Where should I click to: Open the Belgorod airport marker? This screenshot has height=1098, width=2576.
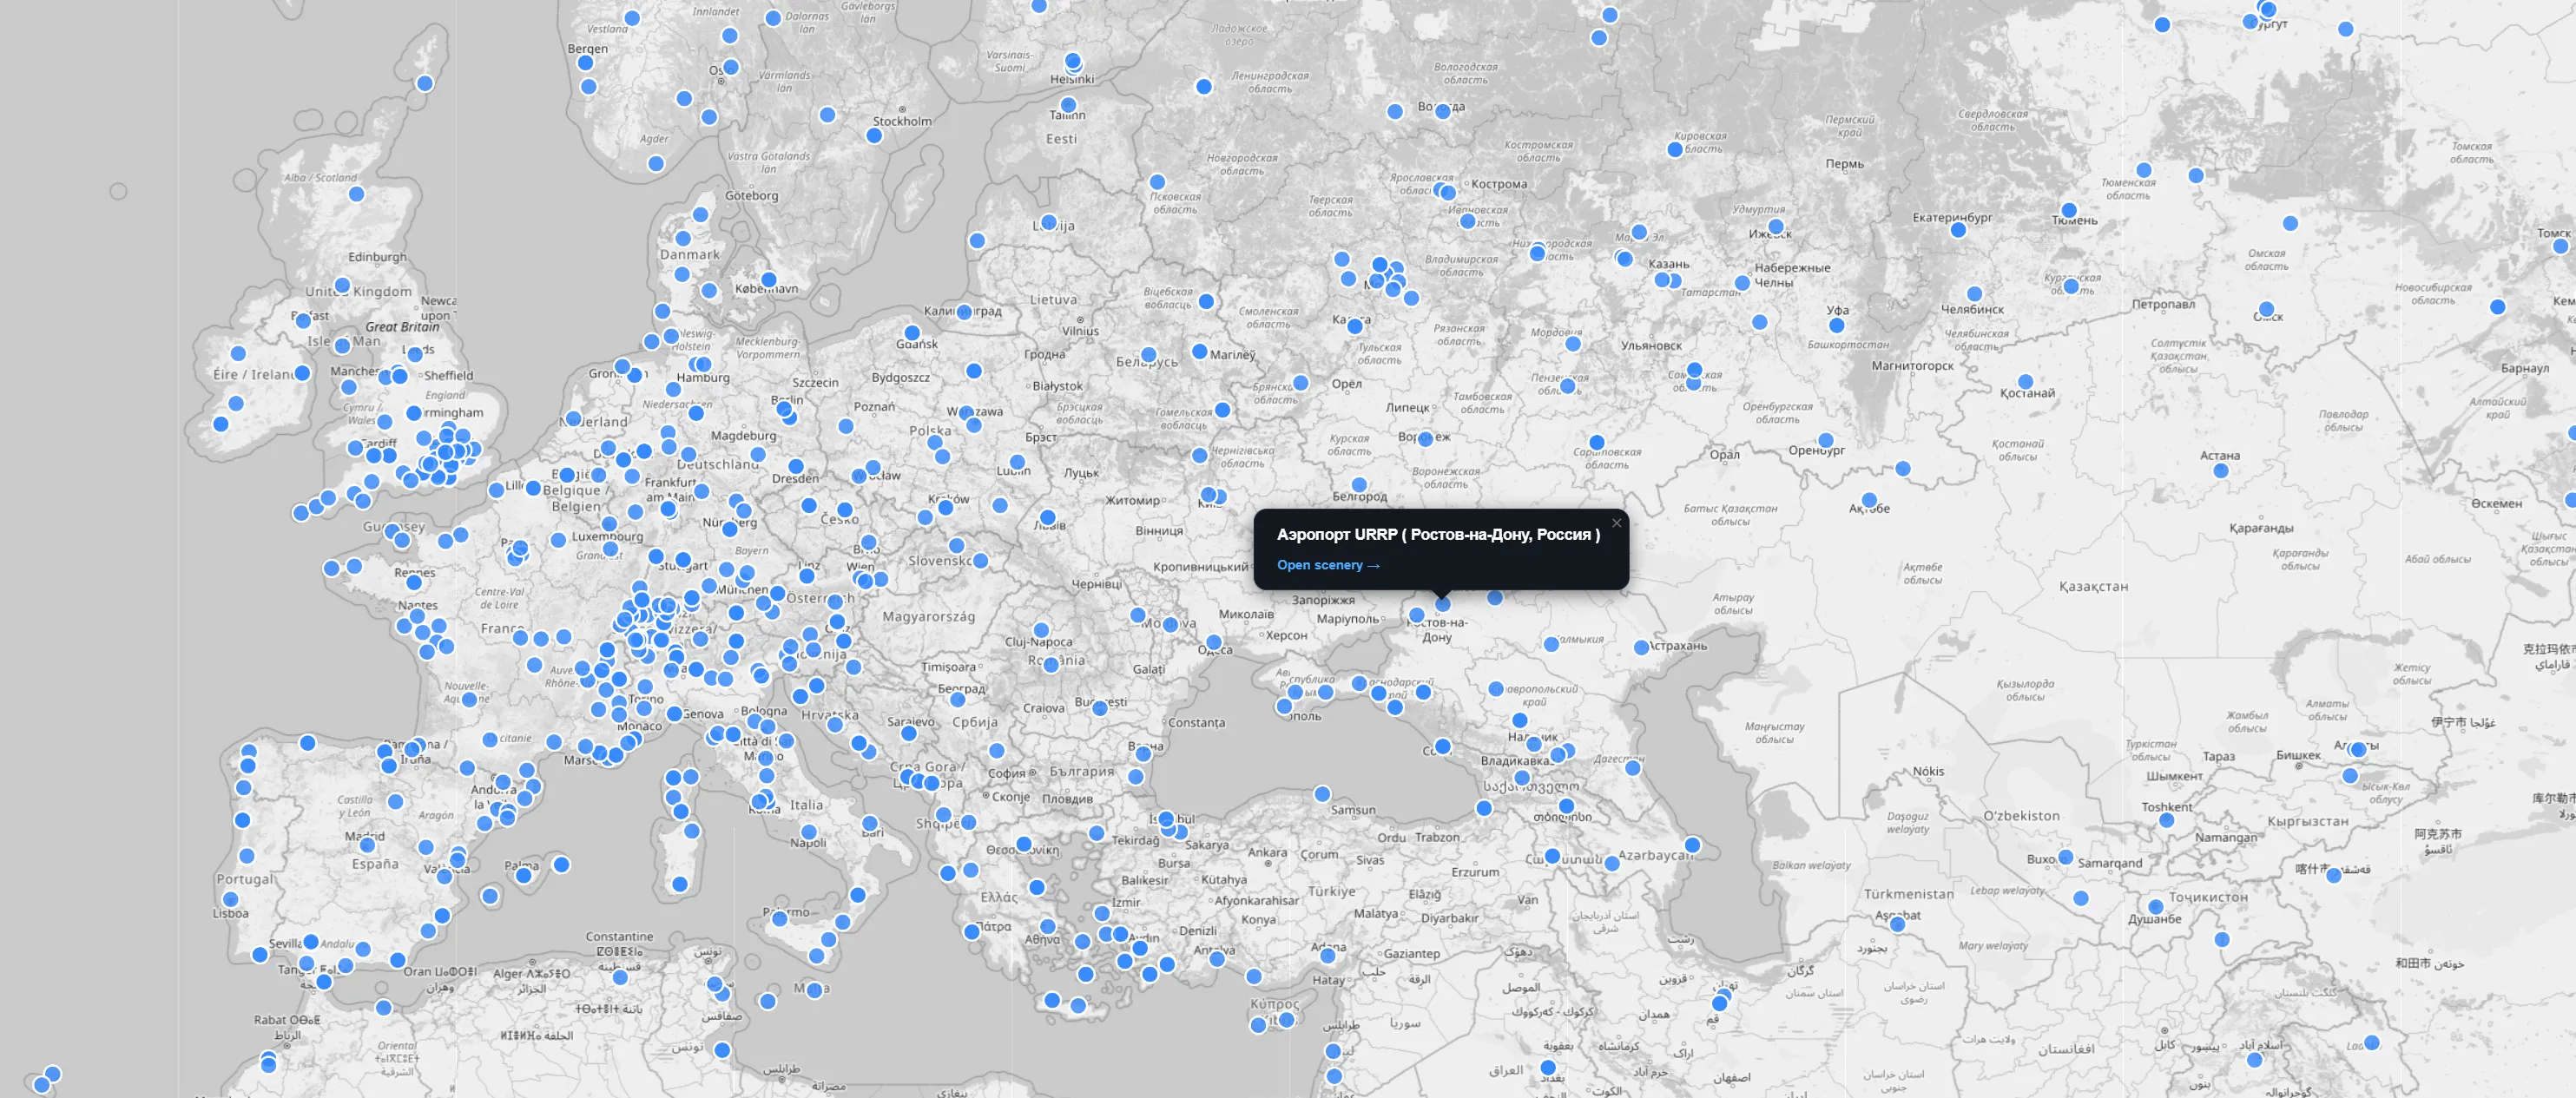point(1359,486)
